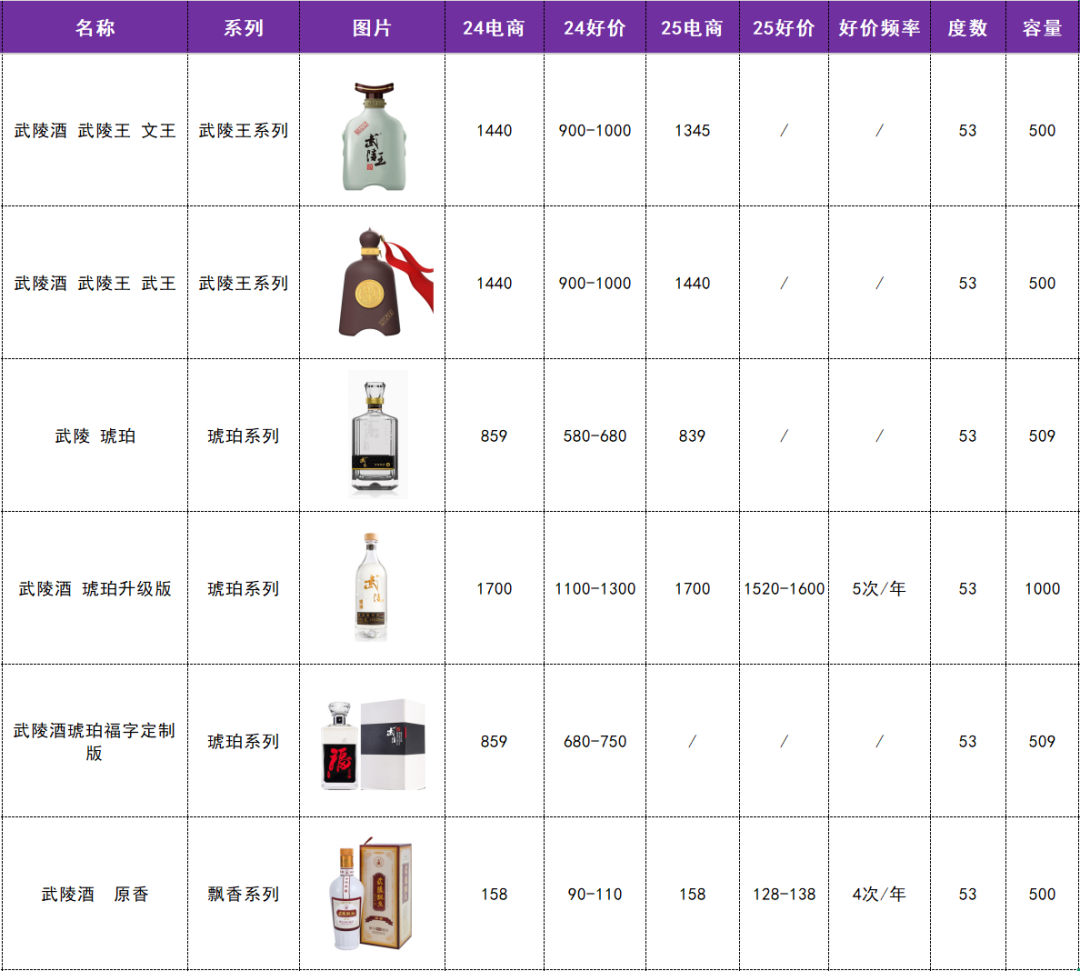Viewport: 1080px width, 971px height.
Task: Click the 图片 column header
Action: (372, 28)
